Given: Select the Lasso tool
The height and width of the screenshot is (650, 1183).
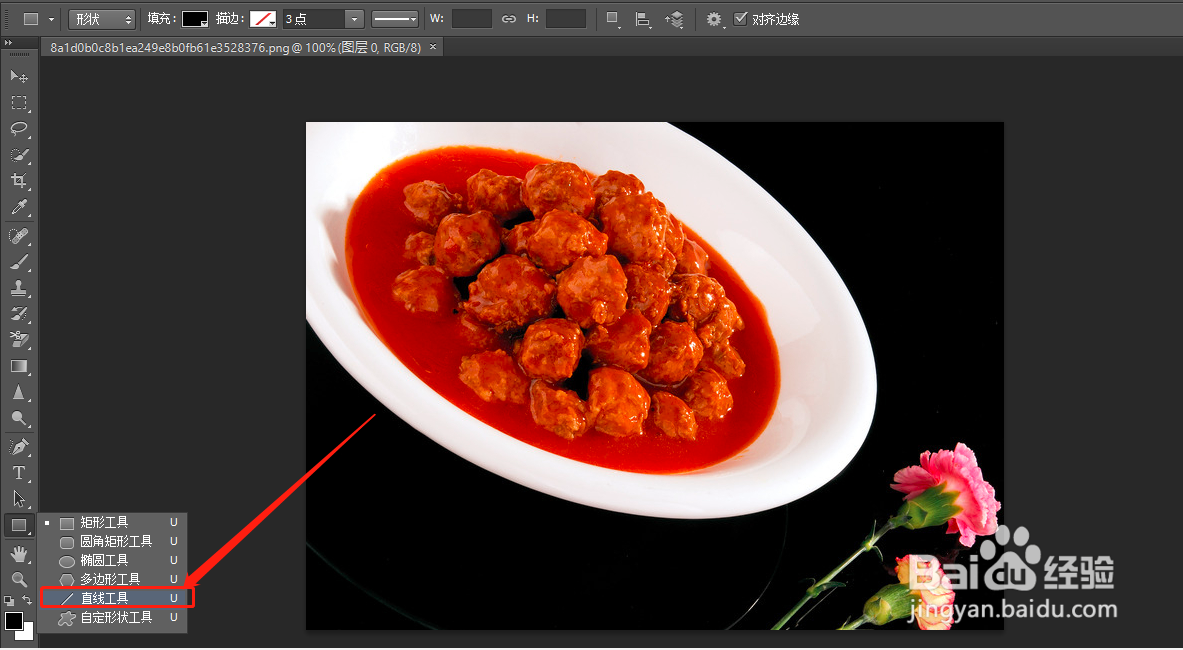Looking at the screenshot, I should coord(19,129).
